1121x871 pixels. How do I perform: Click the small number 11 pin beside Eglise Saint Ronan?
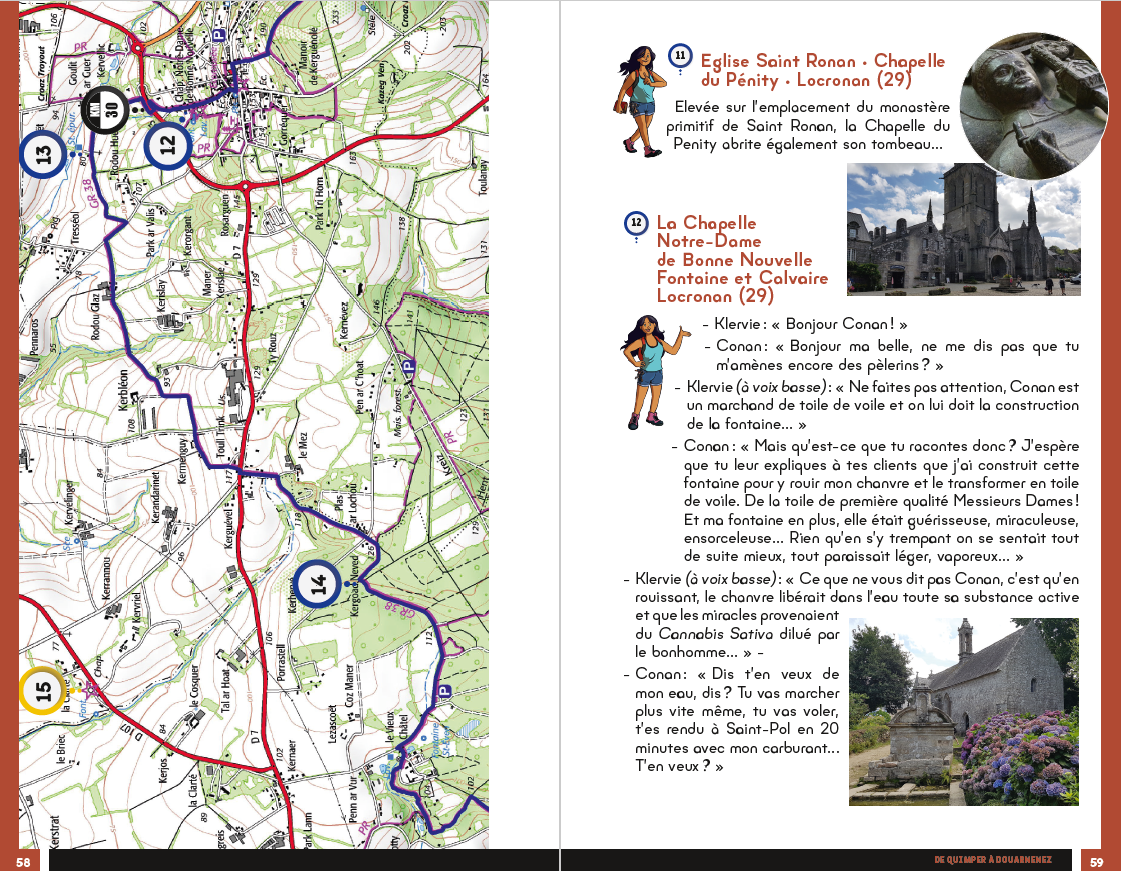click(x=679, y=56)
